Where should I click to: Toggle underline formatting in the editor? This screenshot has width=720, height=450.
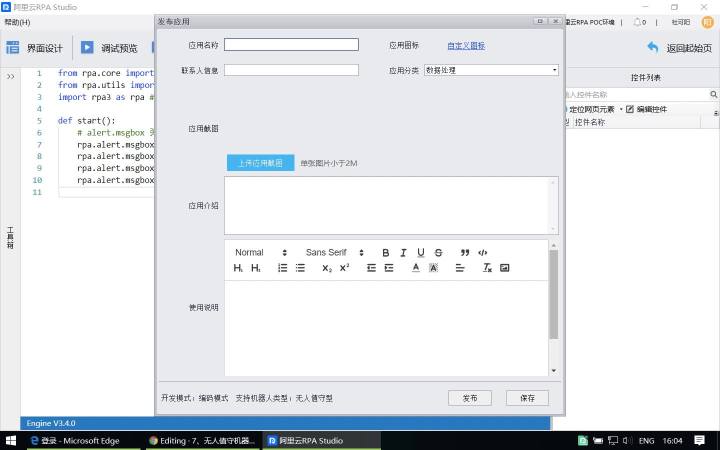pyautogui.click(x=421, y=253)
